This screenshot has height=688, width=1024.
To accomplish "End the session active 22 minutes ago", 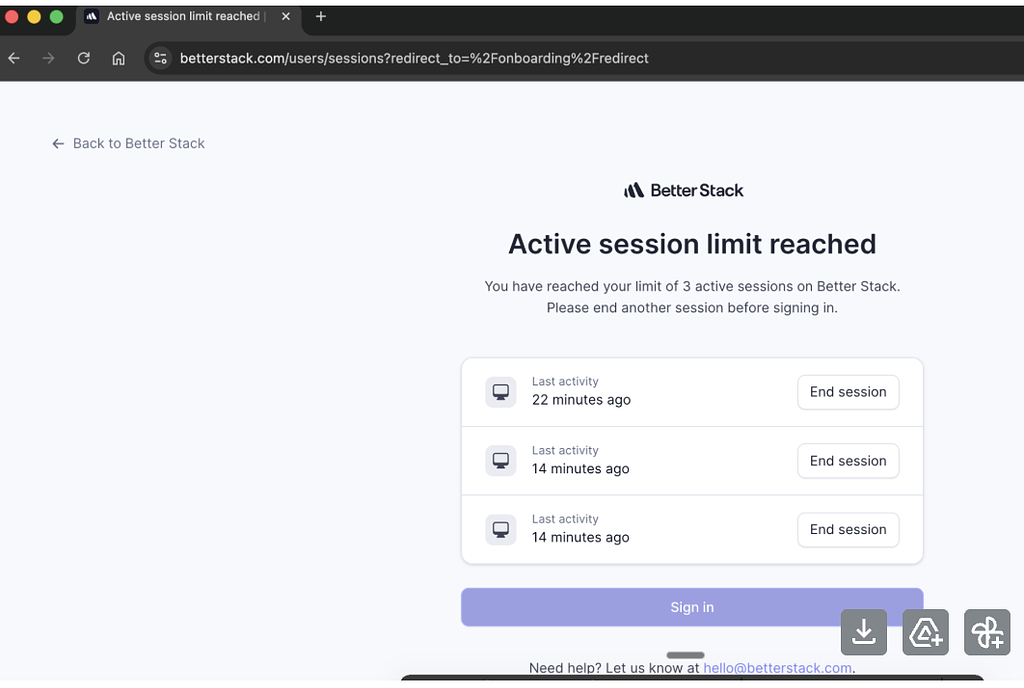I will point(847,392).
